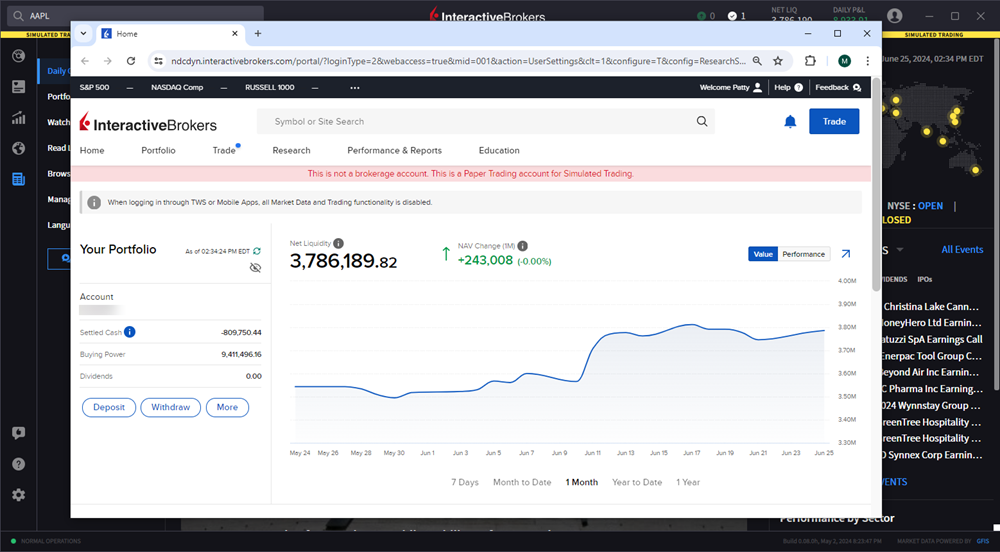This screenshot has width=1000, height=552.
Task: Open Performance & Reports menu
Action: [x=394, y=150]
